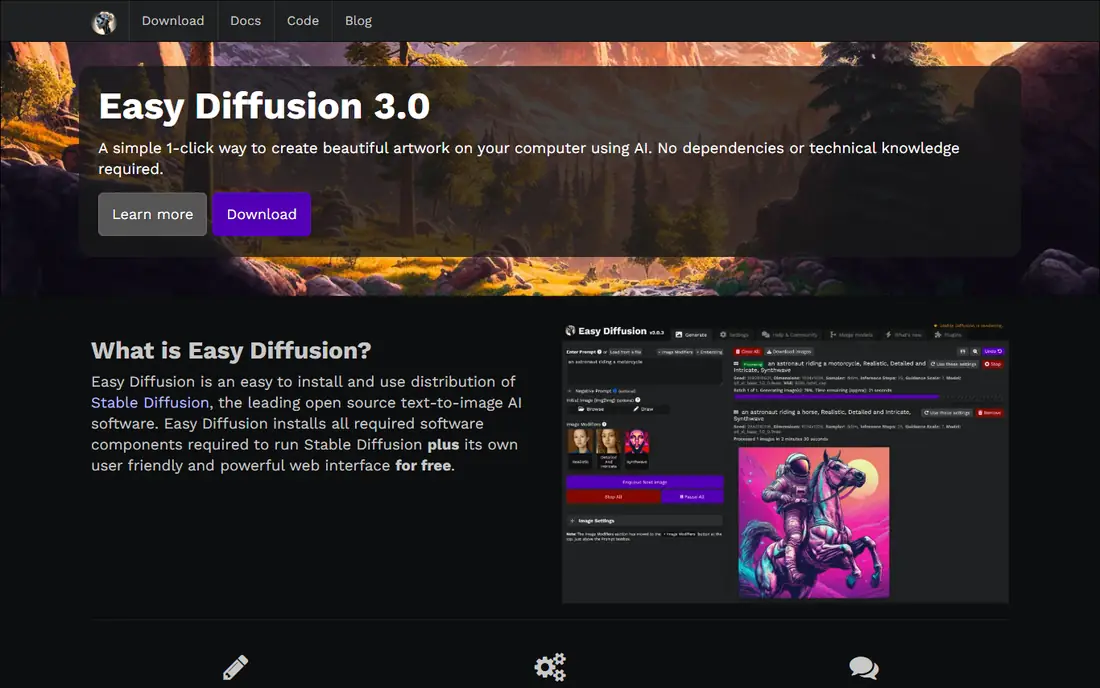Open the Easy Diffusion interface screenshot
This screenshot has height=688, width=1100.
pyautogui.click(x=785, y=462)
